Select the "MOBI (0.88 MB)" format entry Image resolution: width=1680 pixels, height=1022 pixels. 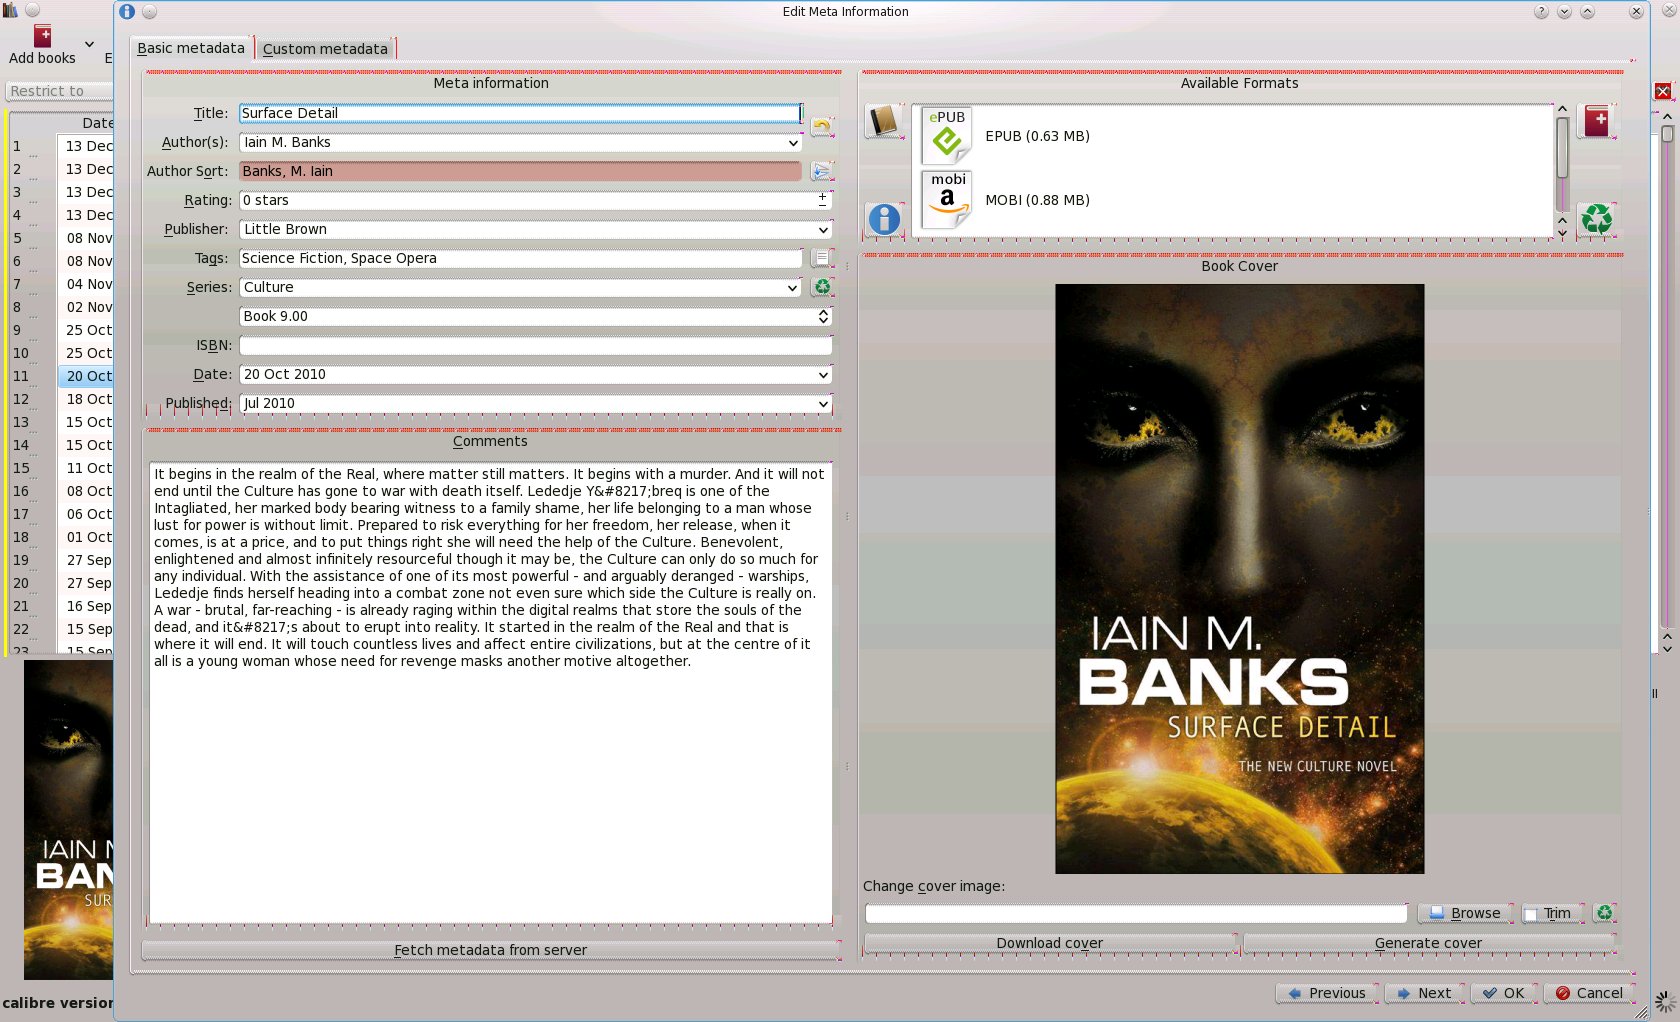coord(1037,200)
